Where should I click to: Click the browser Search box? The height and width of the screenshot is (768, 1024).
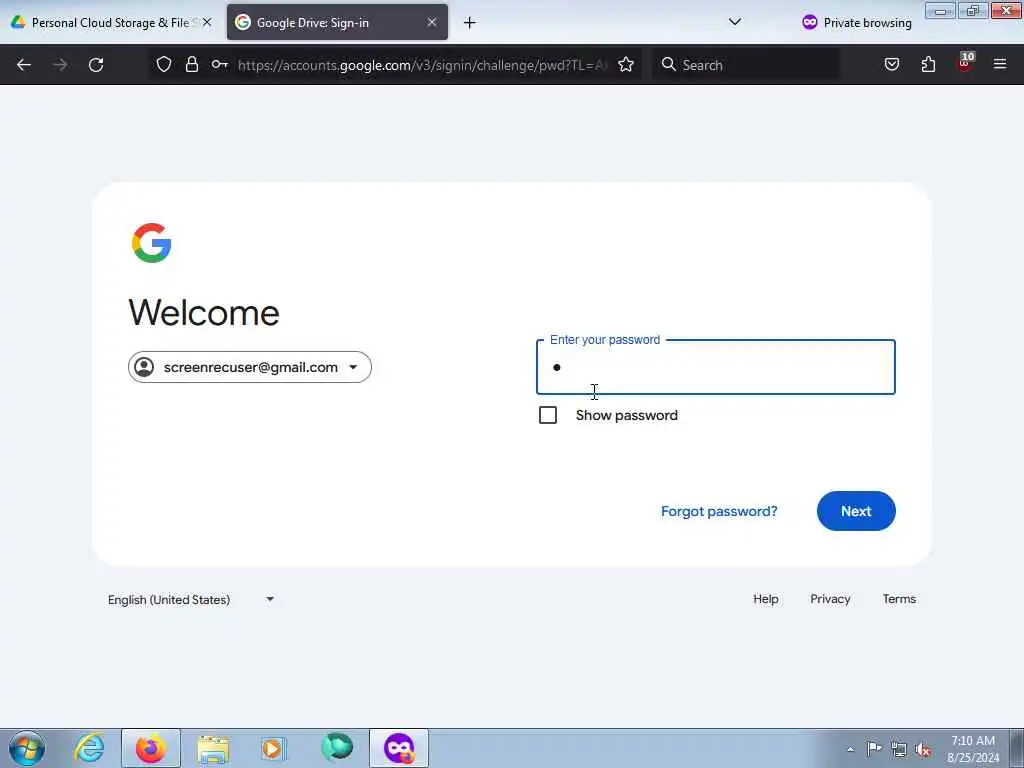click(746, 65)
